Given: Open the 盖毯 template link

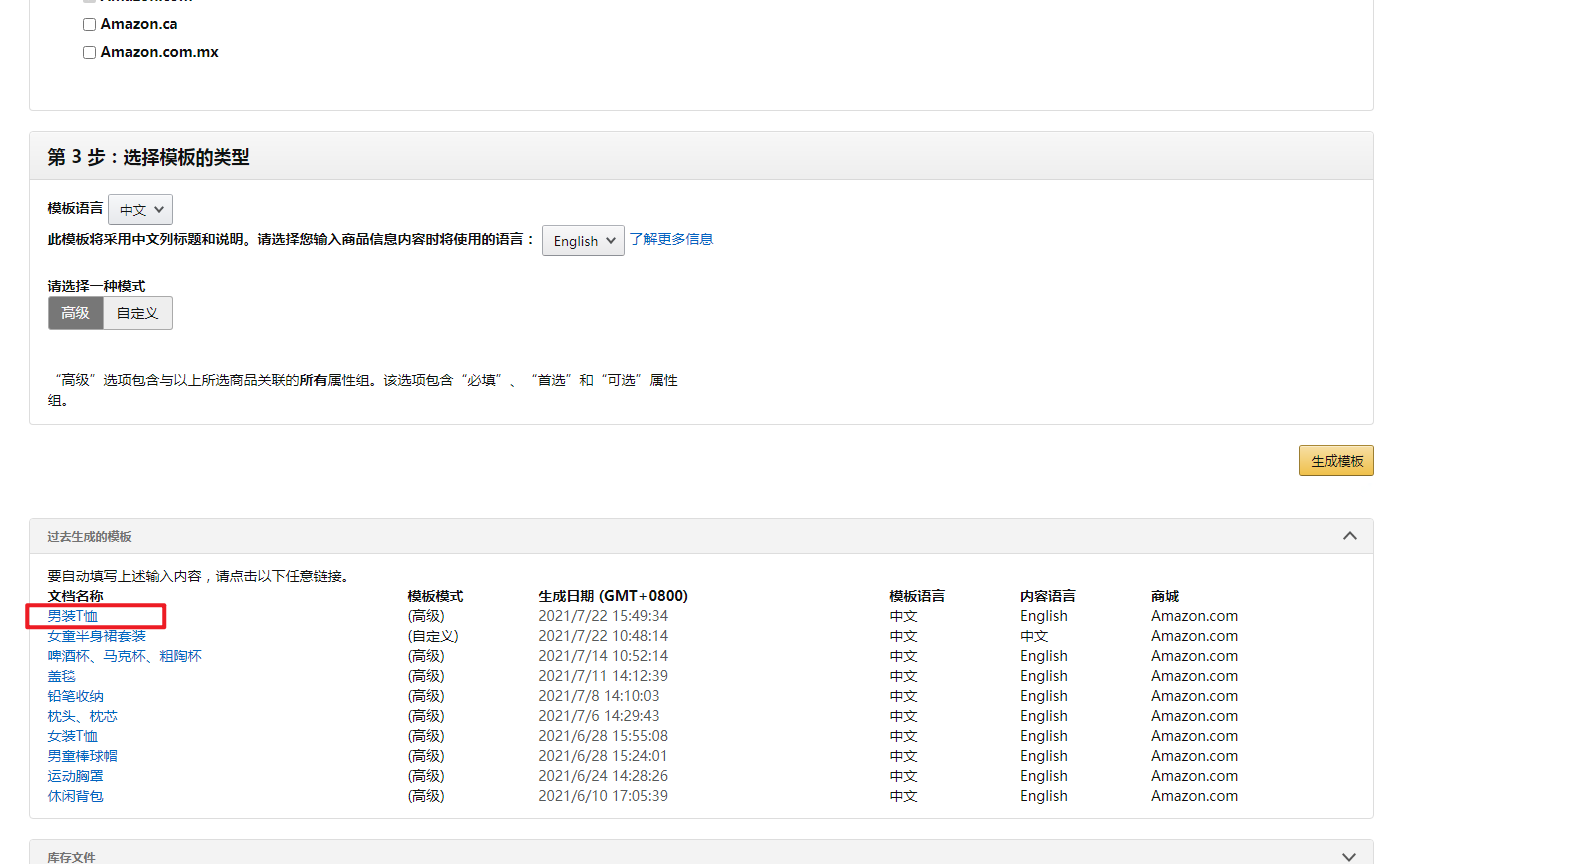Looking at the screenshot, I should point(62,676).
